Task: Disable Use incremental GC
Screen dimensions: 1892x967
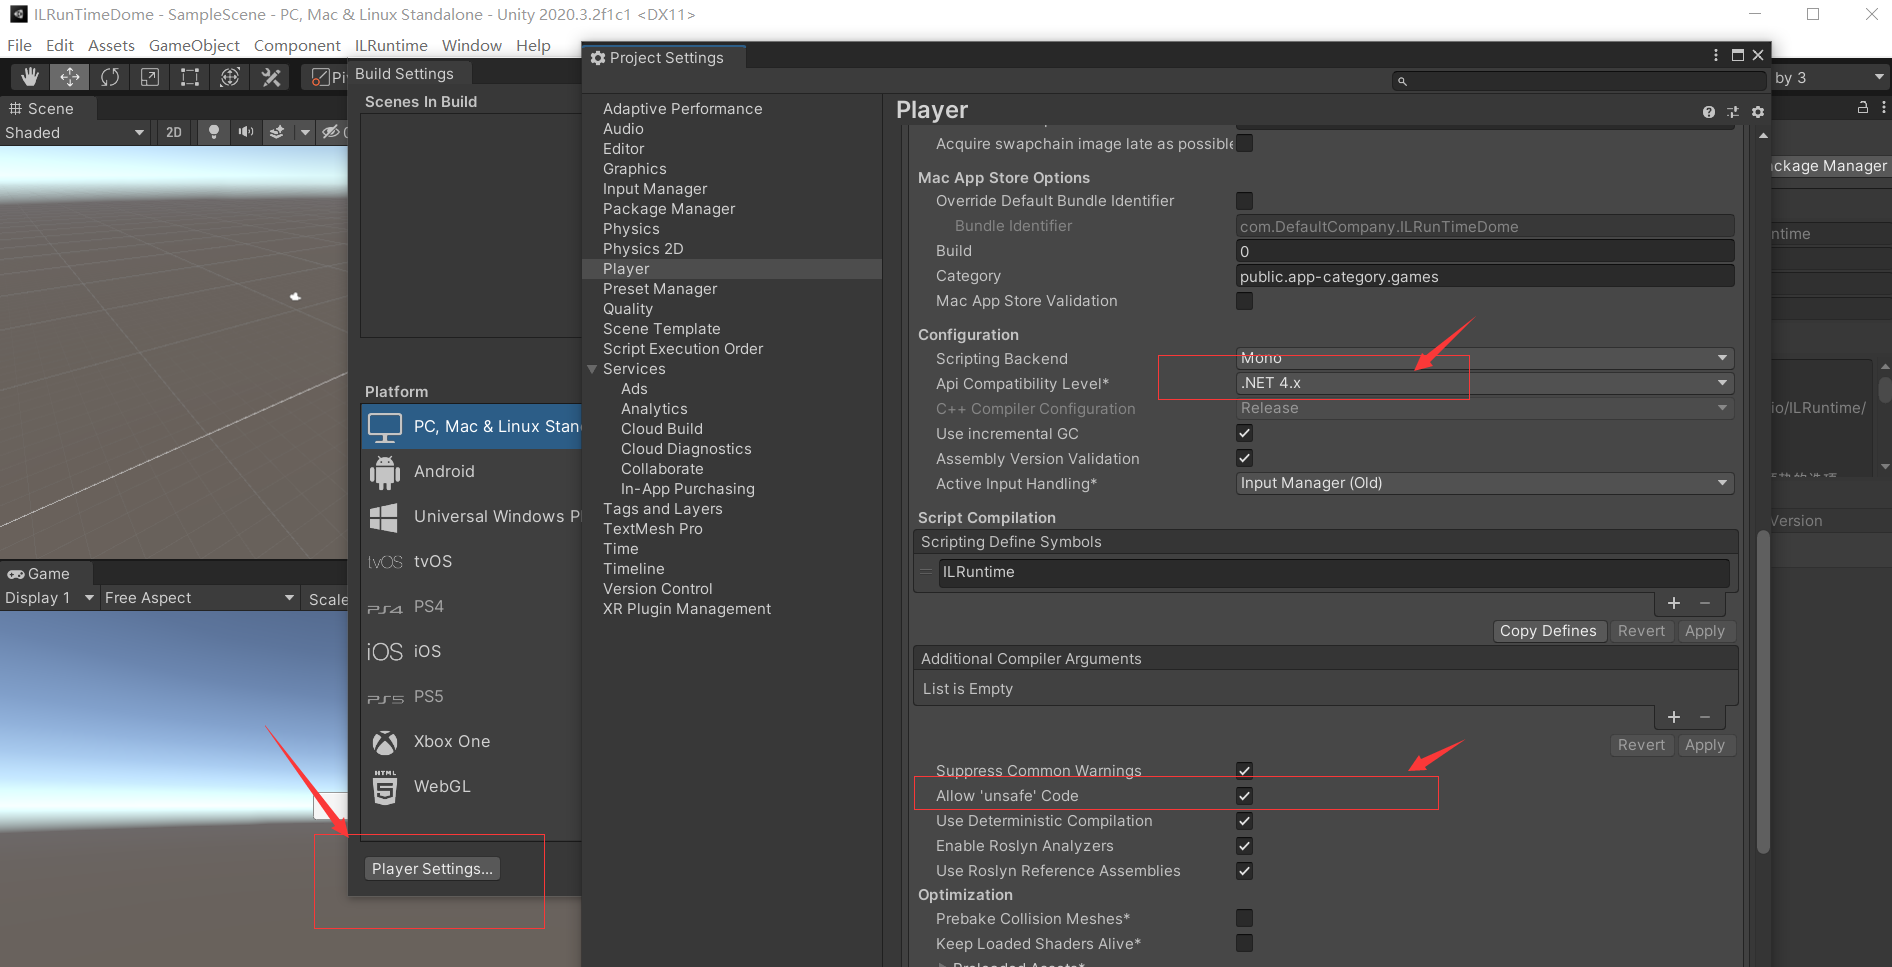Action: pyautogui.click(x=1244, y=433)
